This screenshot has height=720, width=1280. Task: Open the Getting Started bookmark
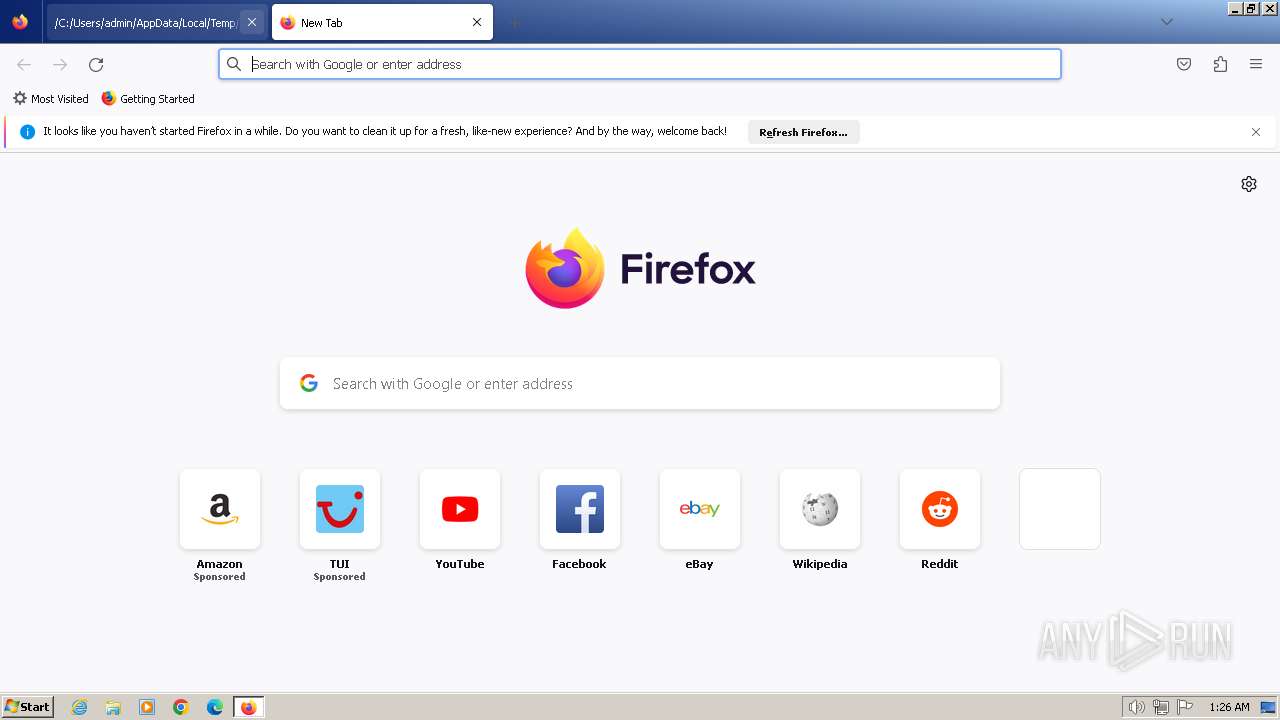tap(148, 99)
